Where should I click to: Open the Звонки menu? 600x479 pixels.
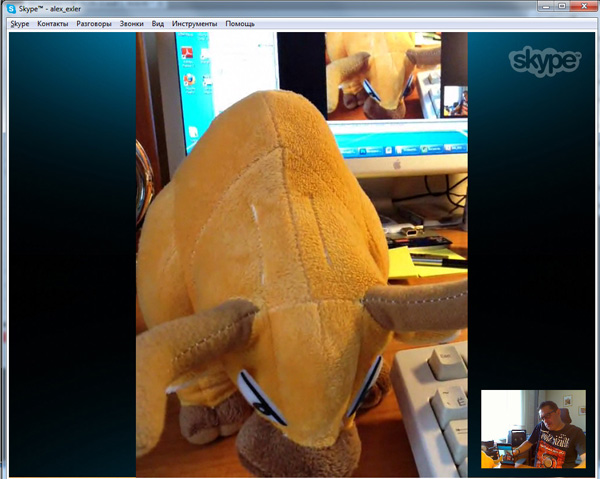[132, 23]
